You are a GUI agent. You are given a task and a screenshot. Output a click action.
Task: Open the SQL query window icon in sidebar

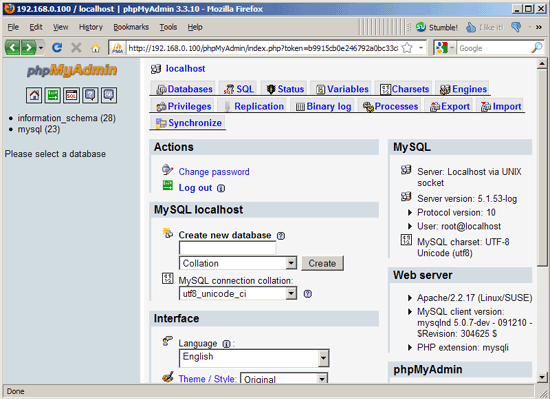[x=72, y=95]
